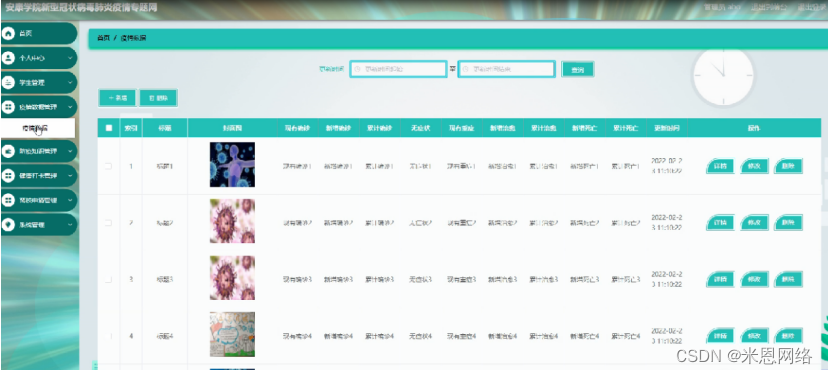Open 详情 for row 2

tap(720, 223)
